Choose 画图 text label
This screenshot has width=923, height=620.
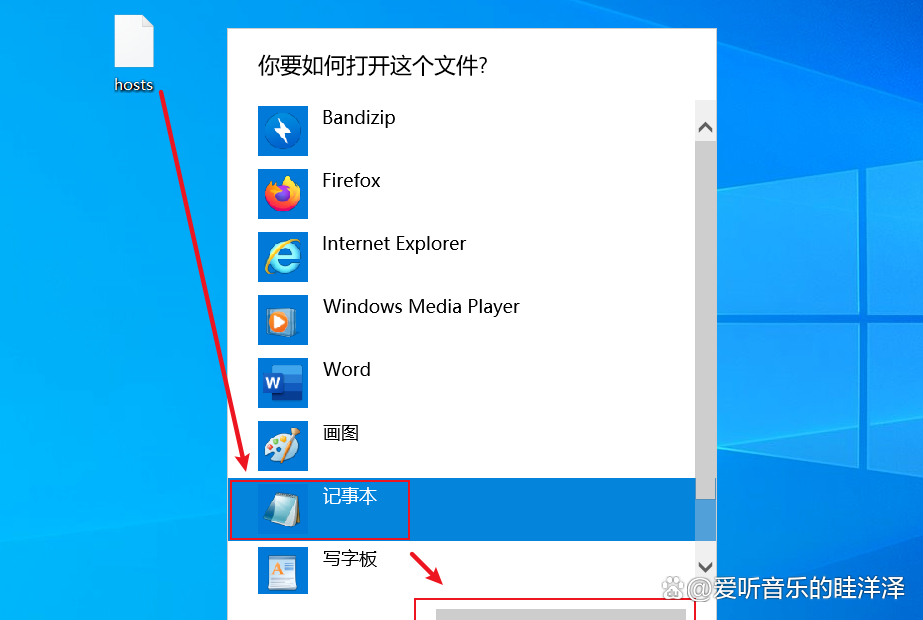click(x=341, y=433)
